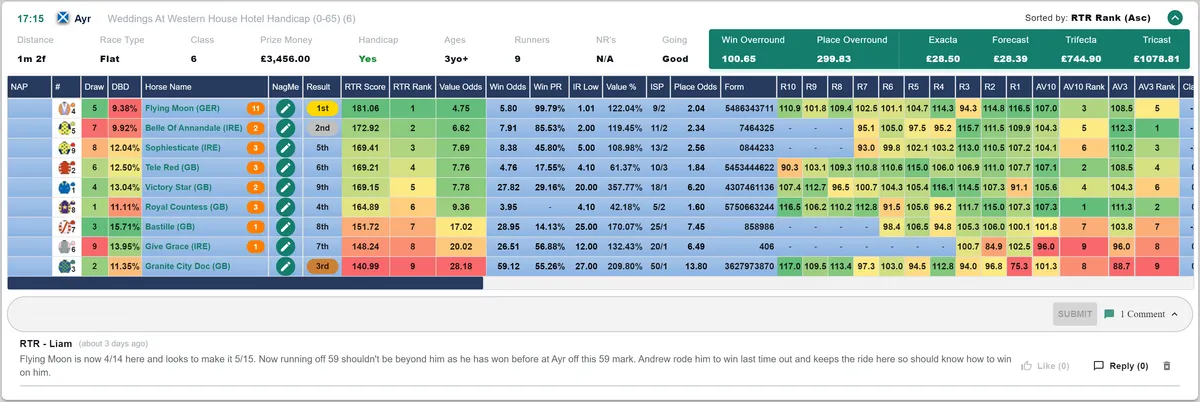Click the SUBMIT comment button
Viewport: 1200px width, 402px height.
click(x=1074, y=314)
